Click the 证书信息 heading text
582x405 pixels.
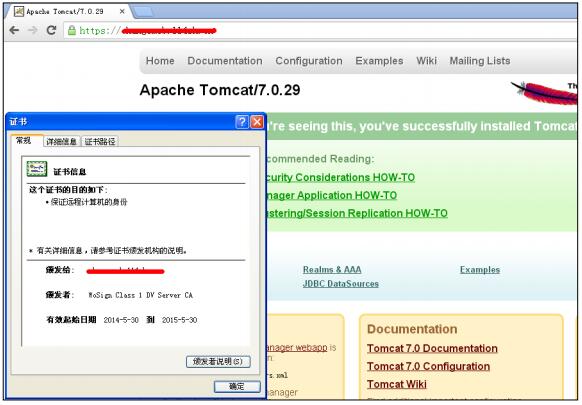tap(70, 172)
